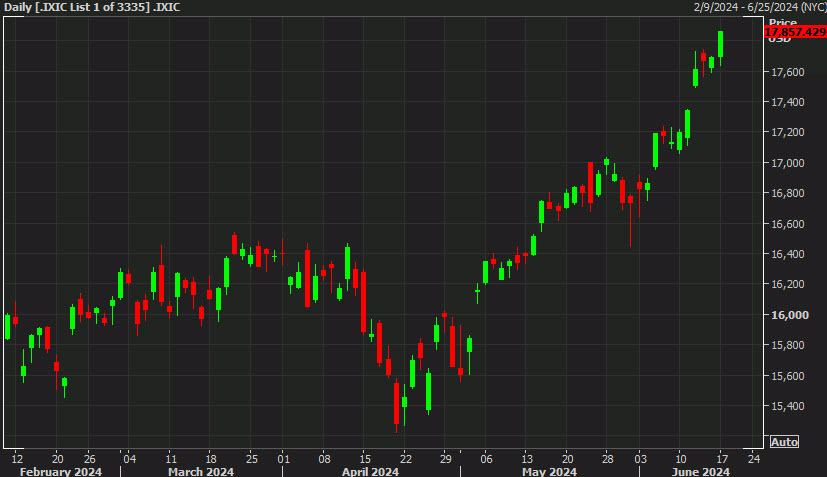
Task: Select the March 2024 month label
Action: coord(201,471)
